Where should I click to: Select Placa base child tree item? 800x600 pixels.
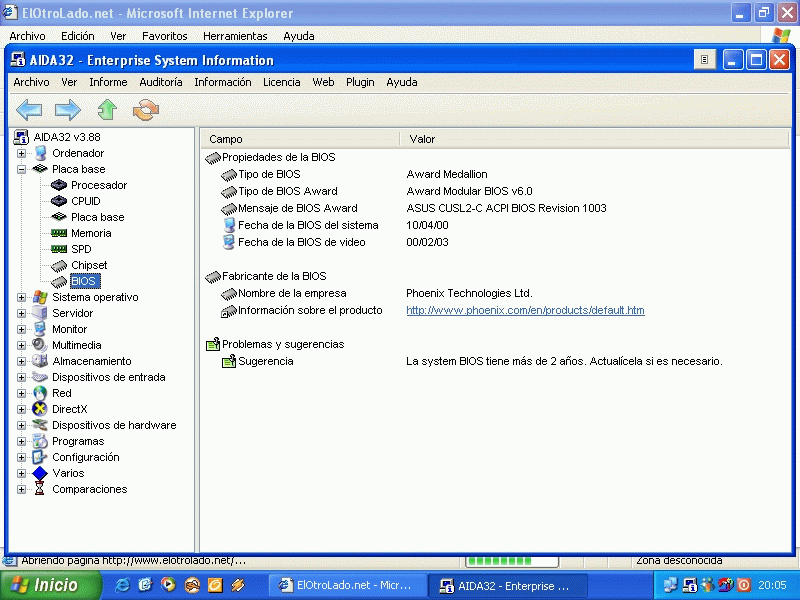97,217
